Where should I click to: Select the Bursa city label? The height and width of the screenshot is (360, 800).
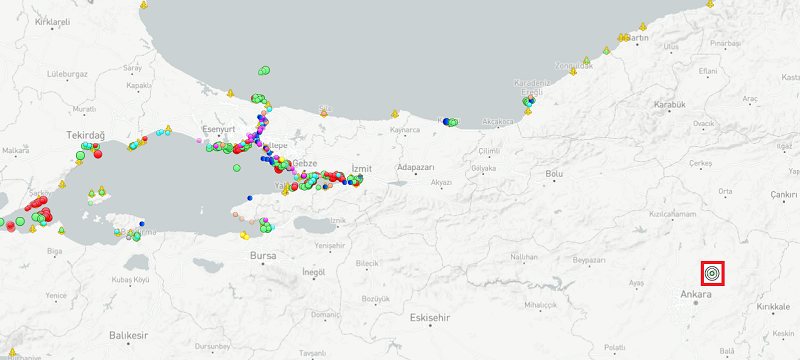point(263,255)
